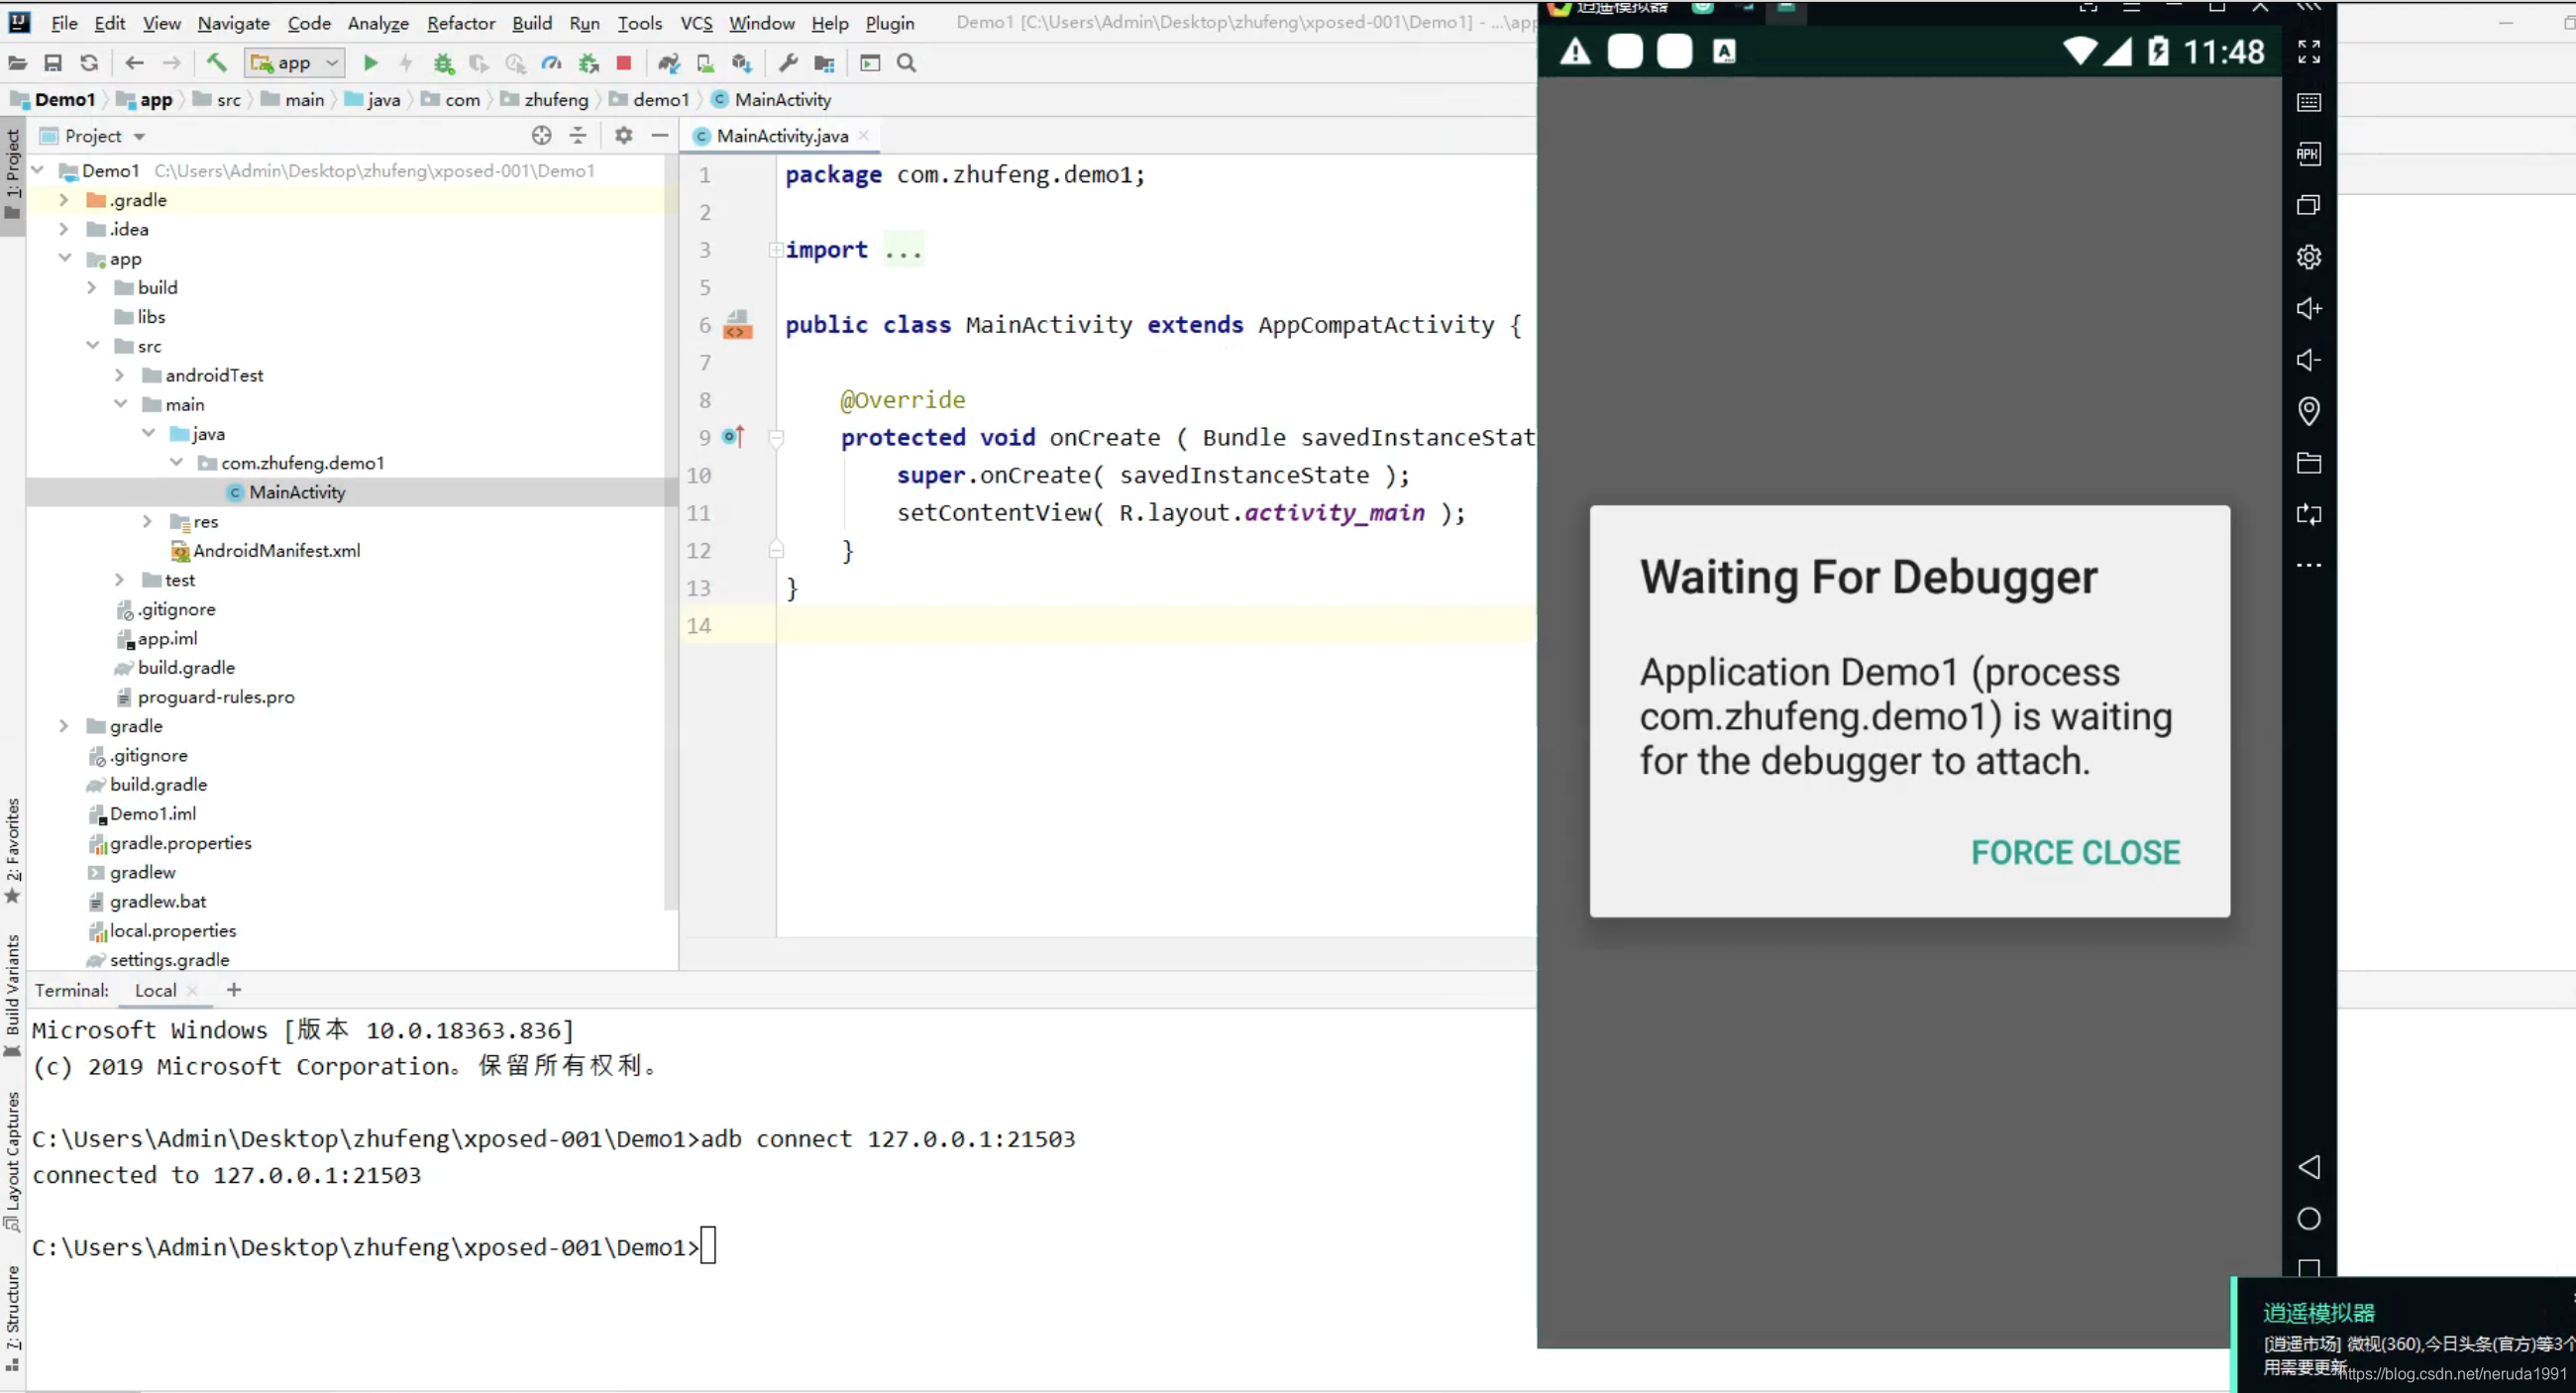Open the Structure tool window tab

[12, 1317]
